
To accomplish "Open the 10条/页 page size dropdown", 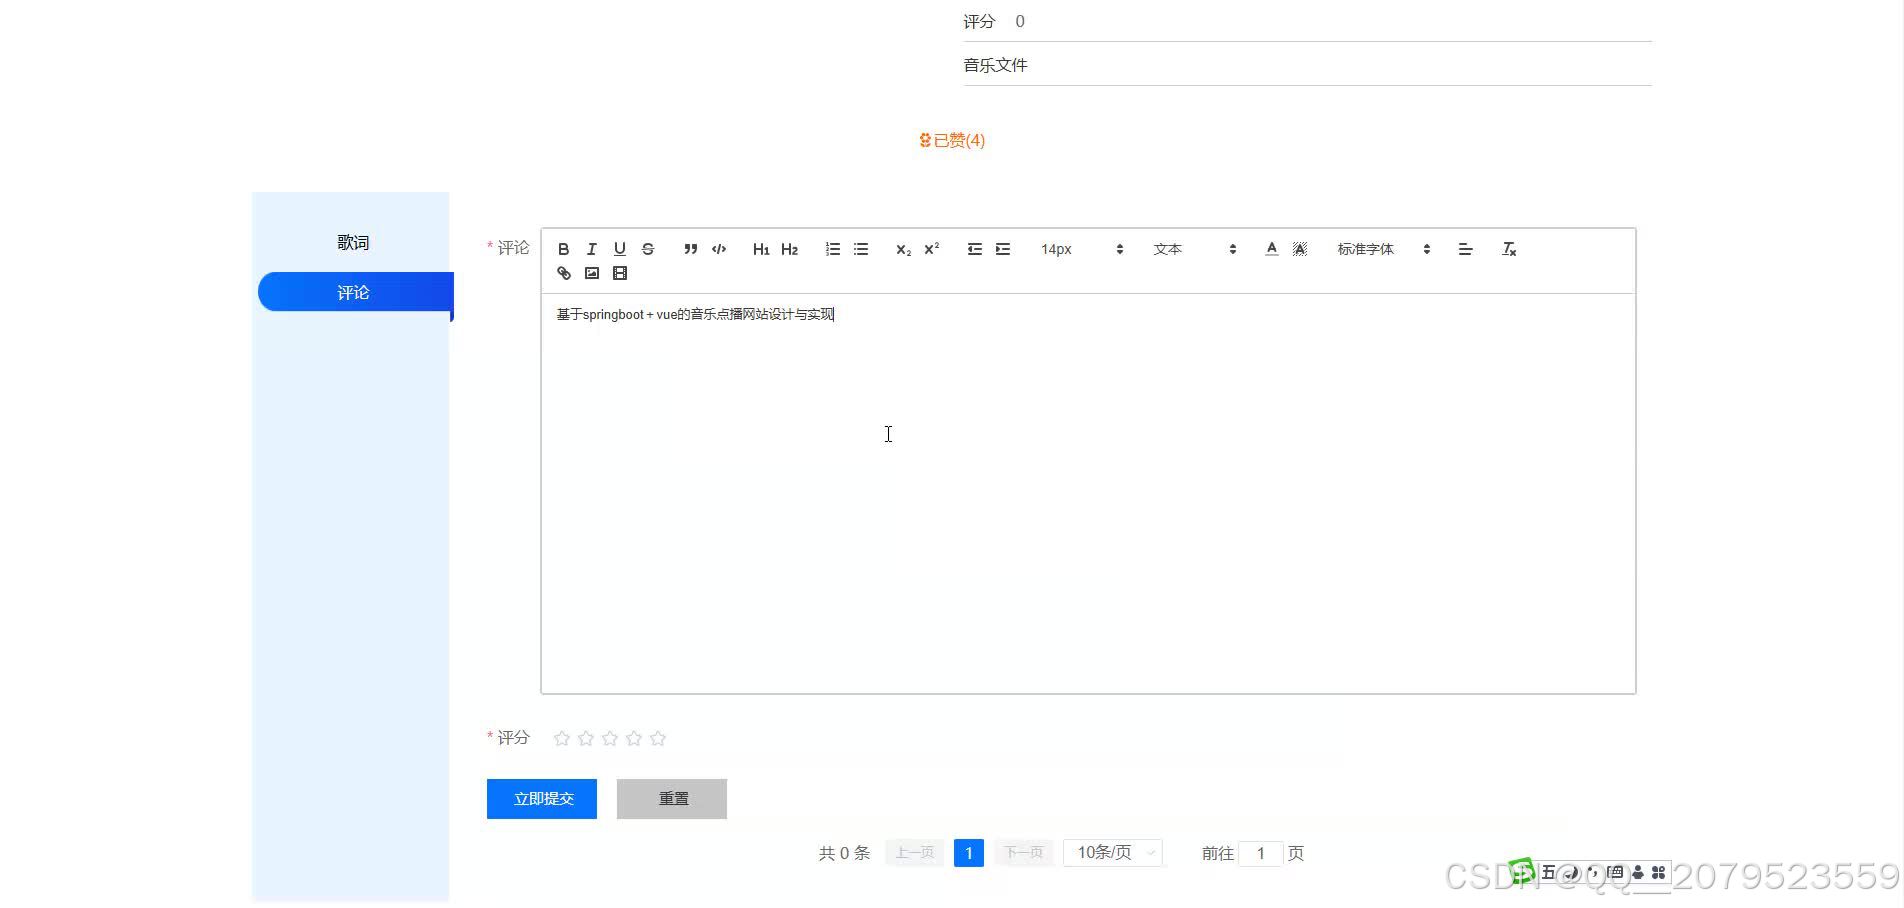I will point(1113,853).
